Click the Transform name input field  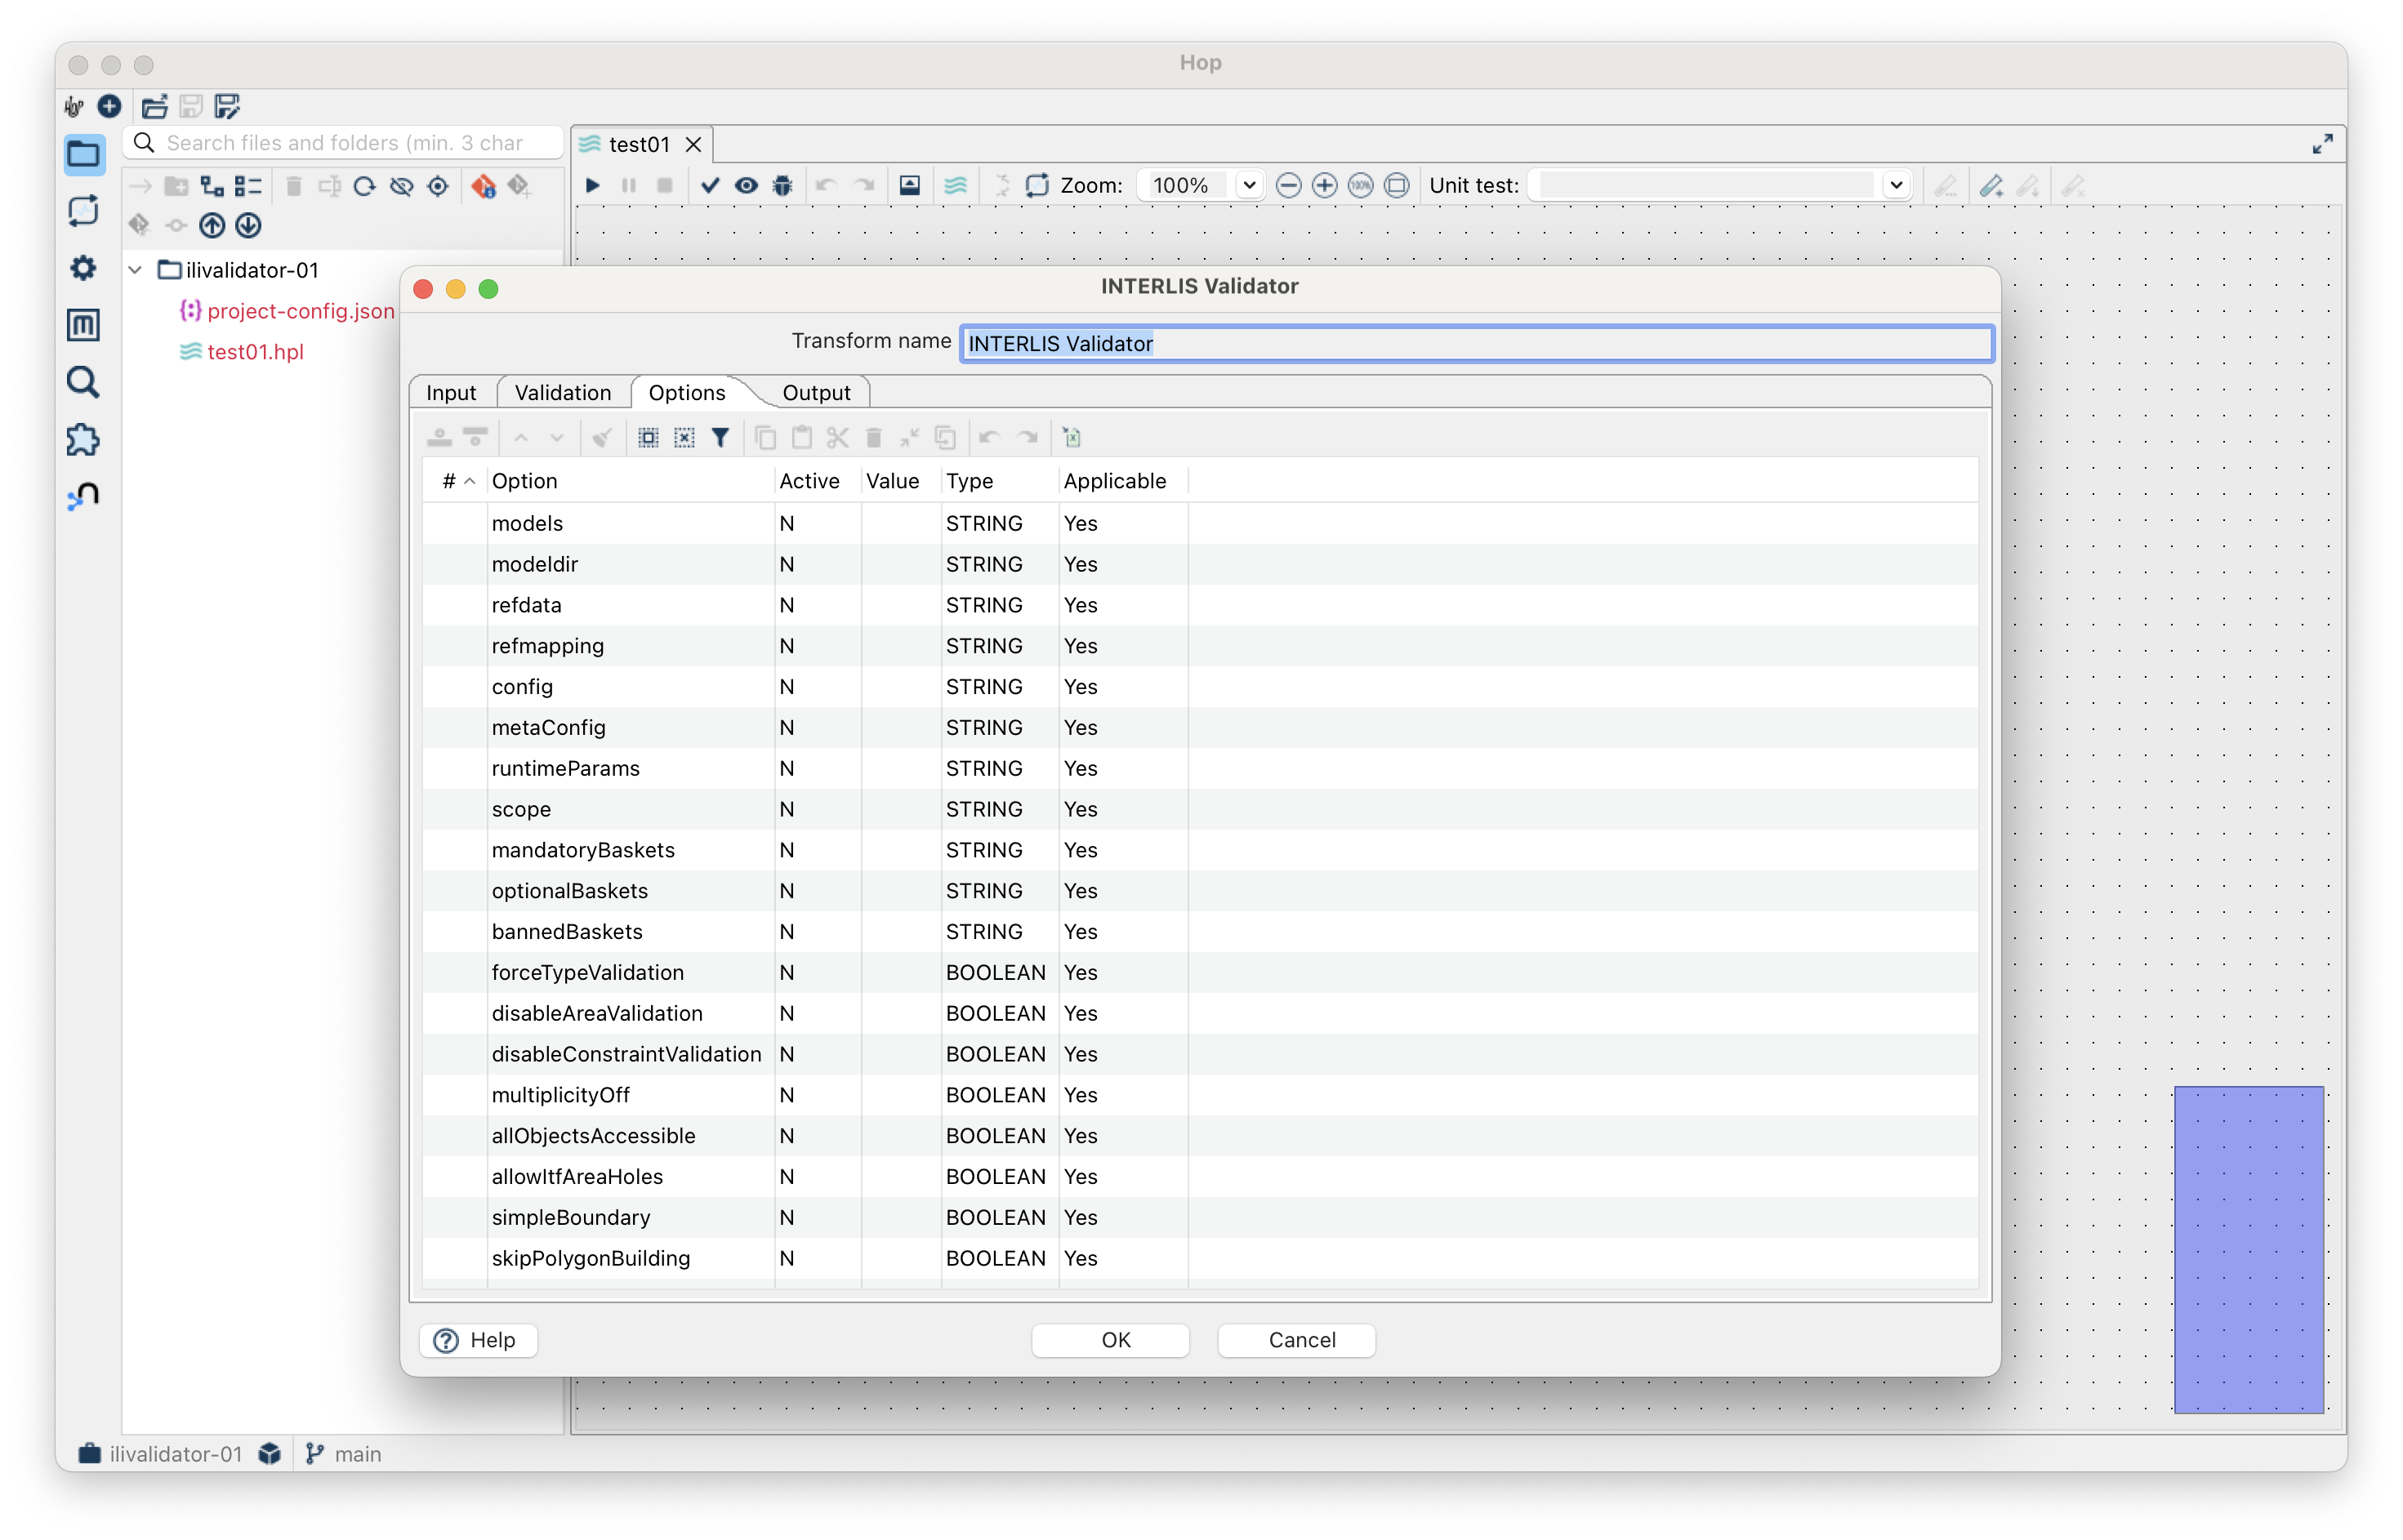(1475, 343)
